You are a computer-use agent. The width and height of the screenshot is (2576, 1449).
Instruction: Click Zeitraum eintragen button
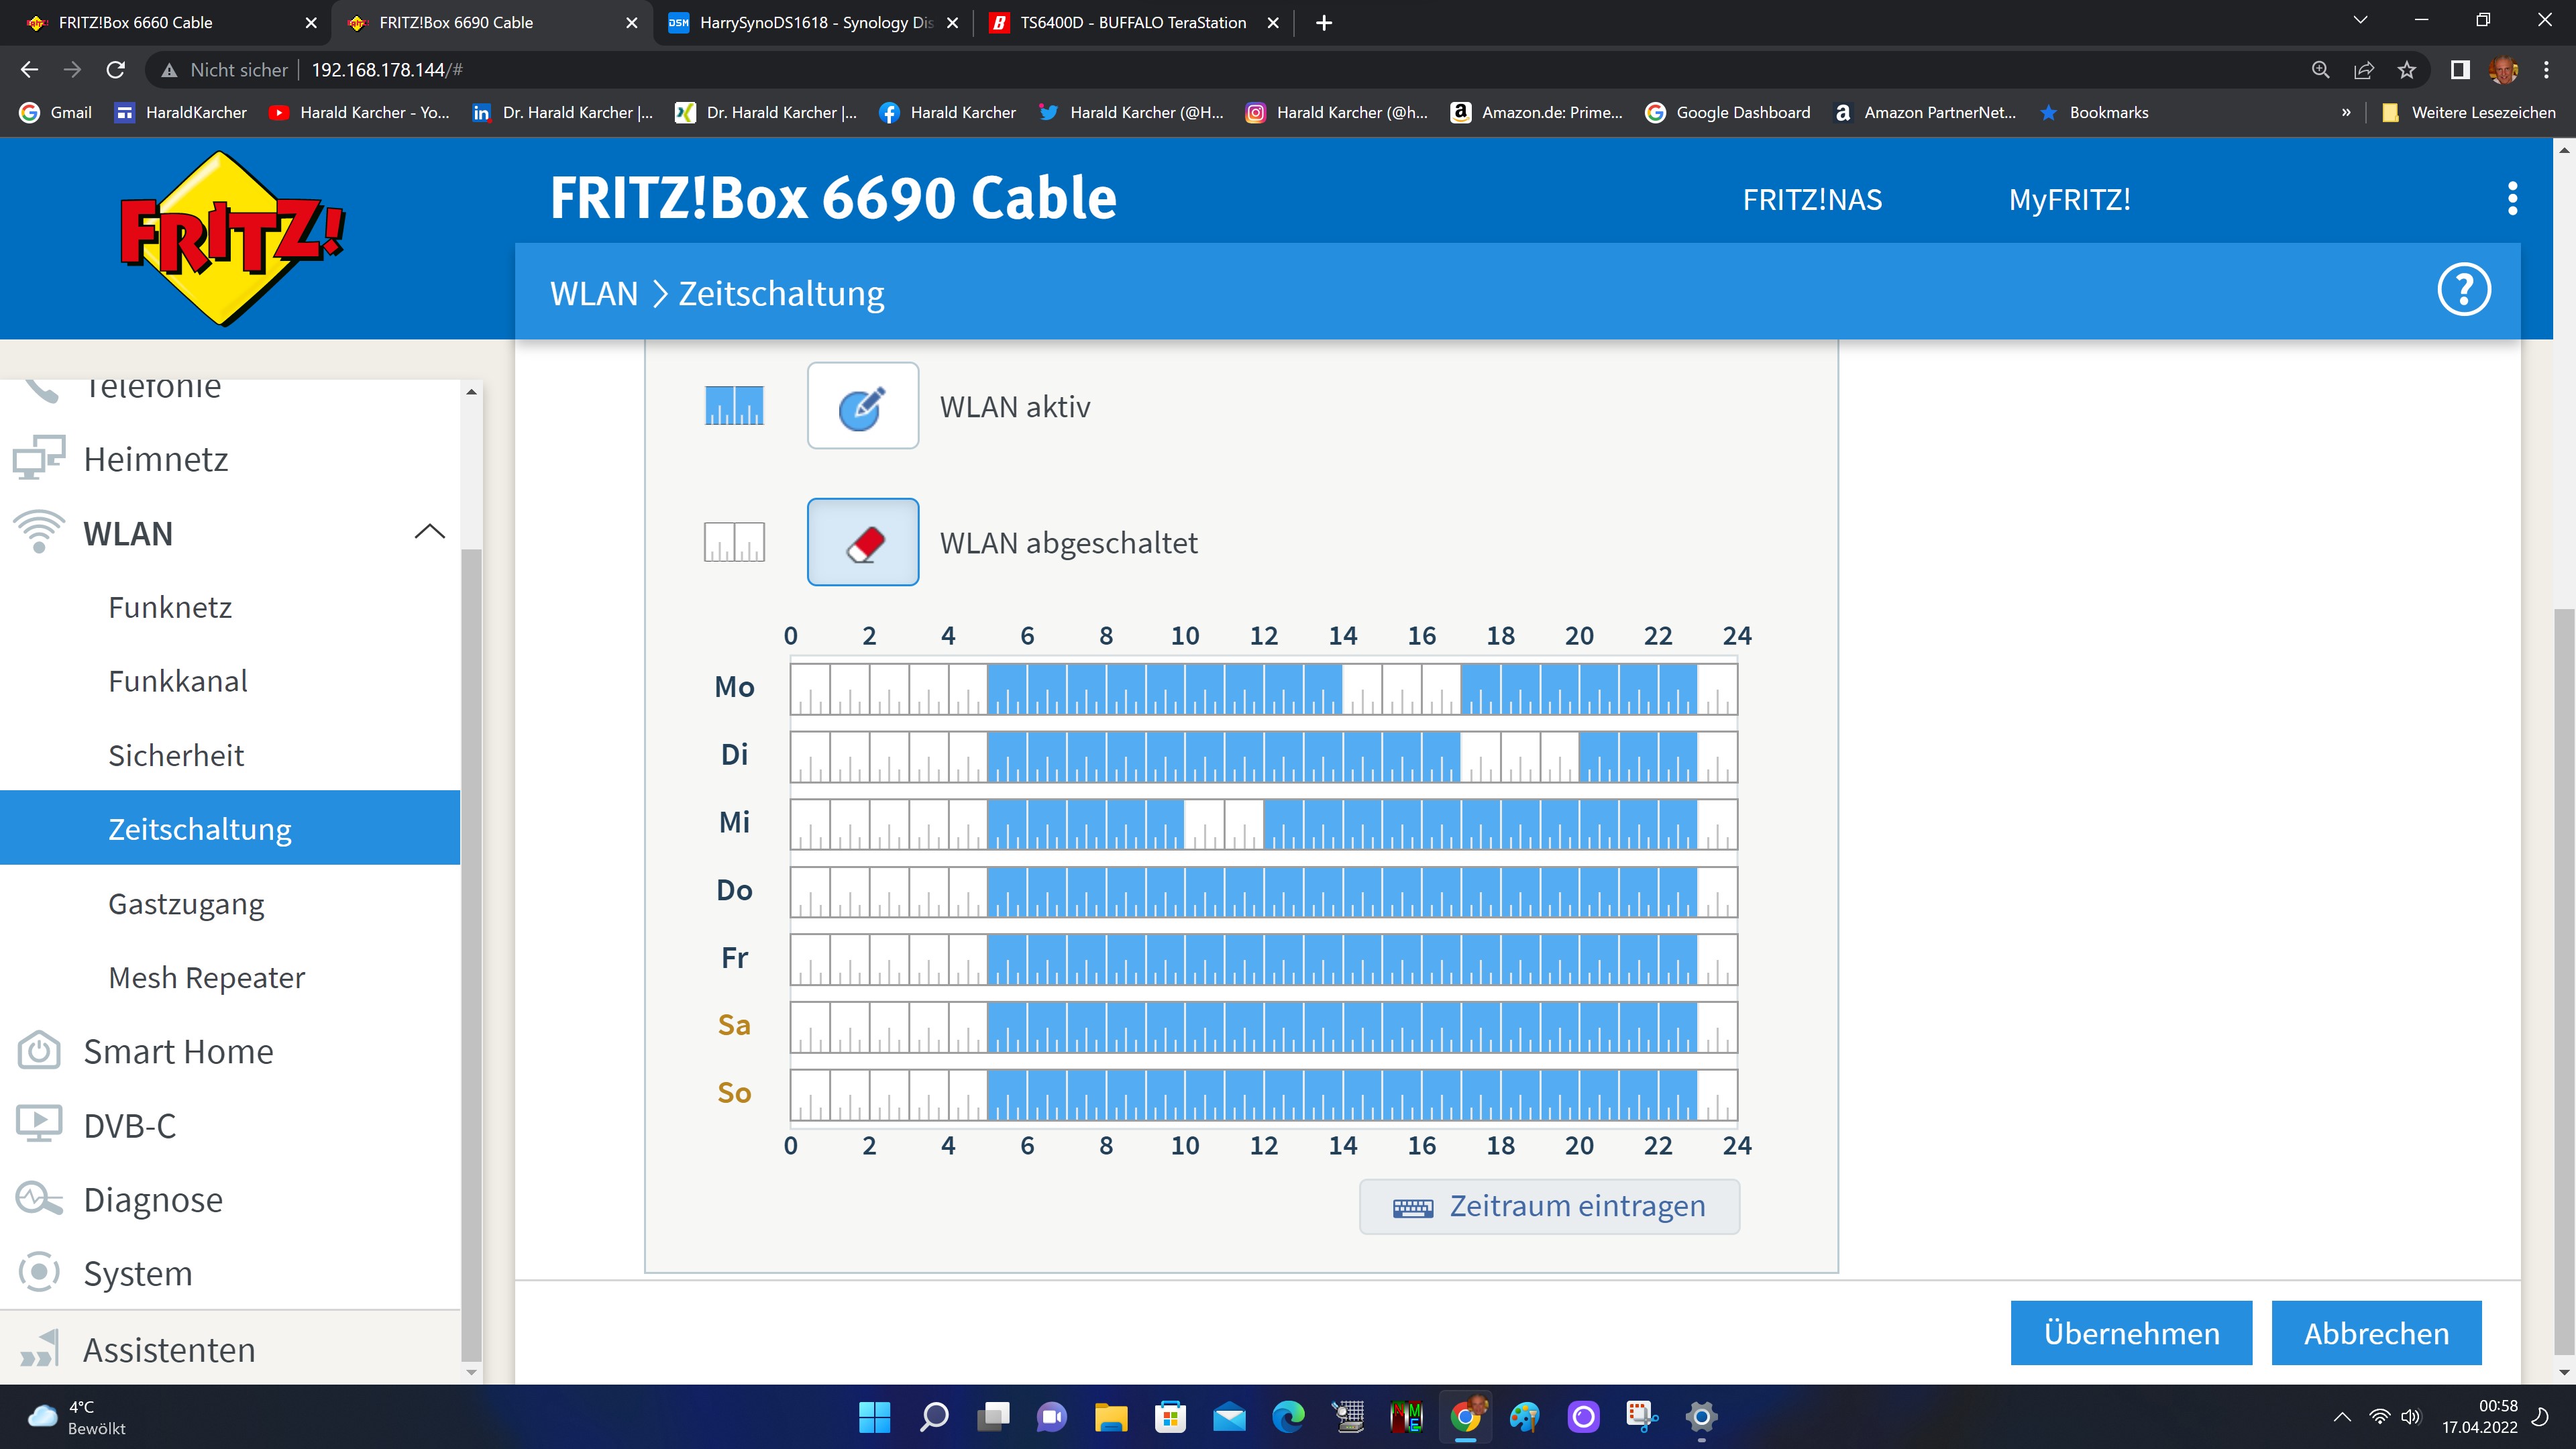point(1549,1206)
